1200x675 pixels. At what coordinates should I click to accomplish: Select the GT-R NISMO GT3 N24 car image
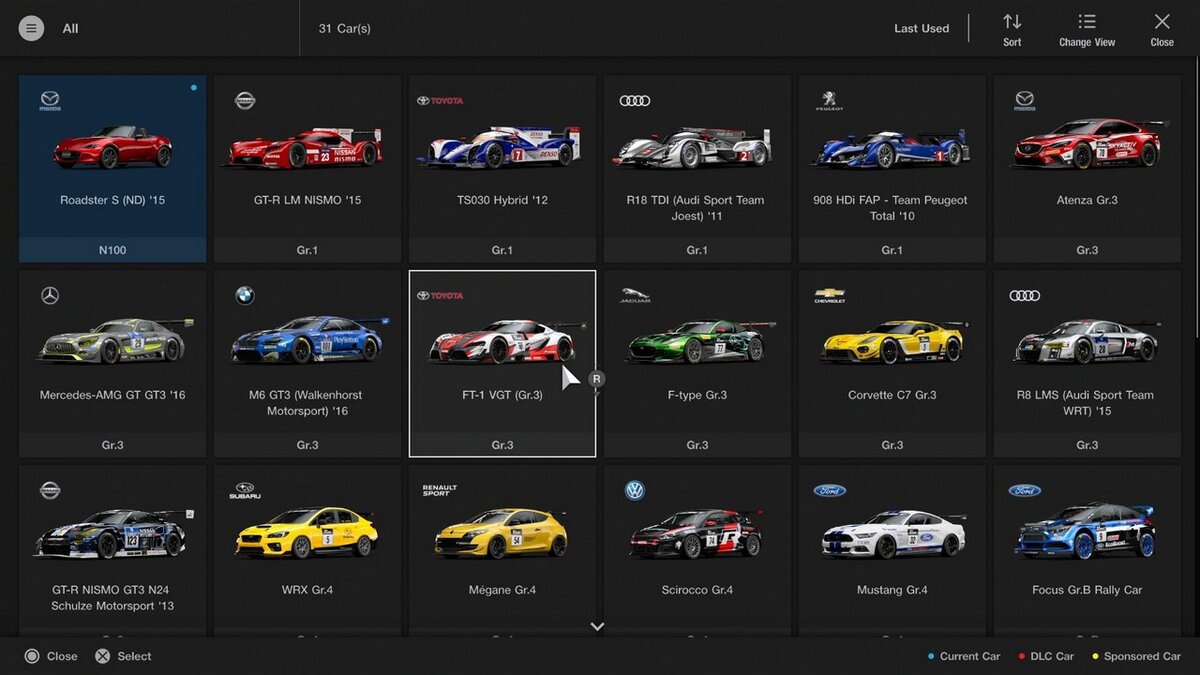click(112, 533)
